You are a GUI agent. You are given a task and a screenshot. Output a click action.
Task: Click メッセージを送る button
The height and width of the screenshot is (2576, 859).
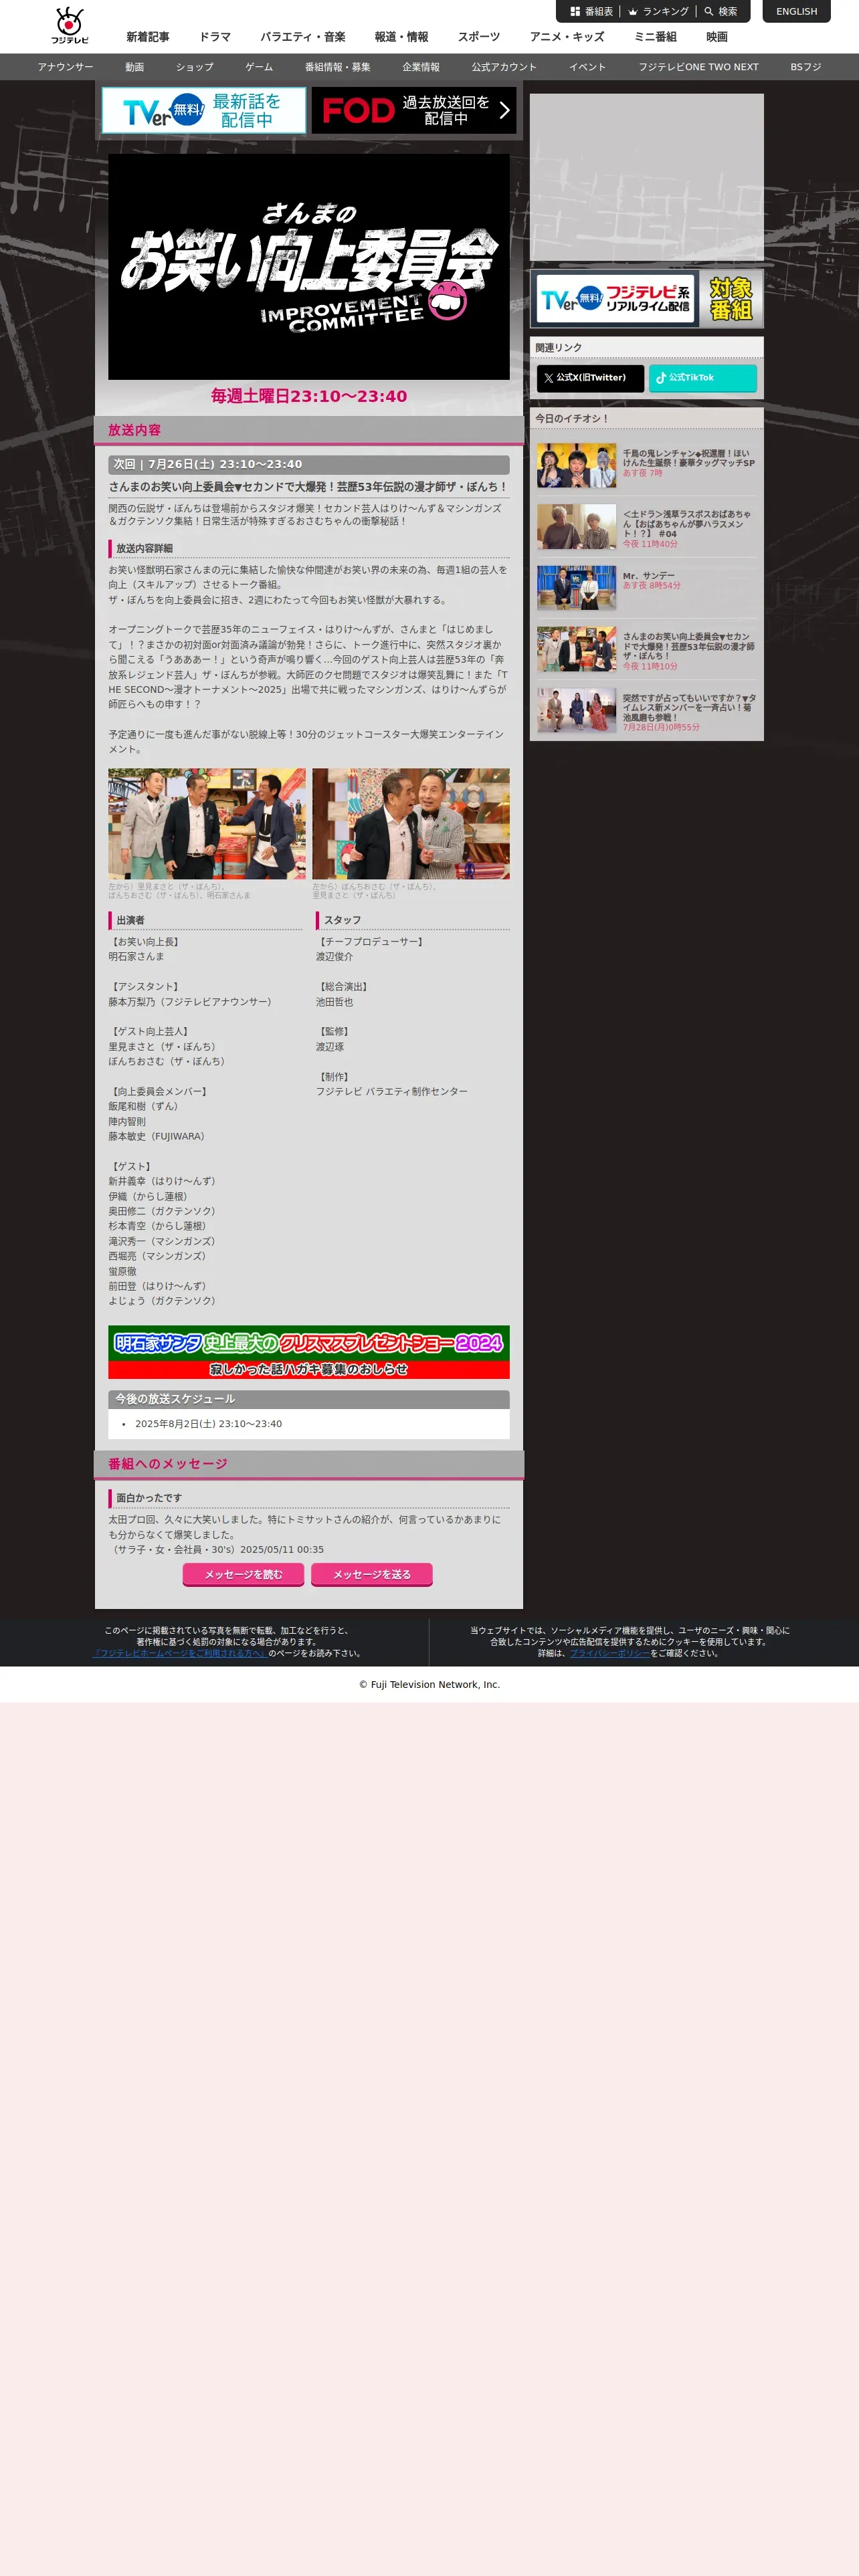[372, 1575]
